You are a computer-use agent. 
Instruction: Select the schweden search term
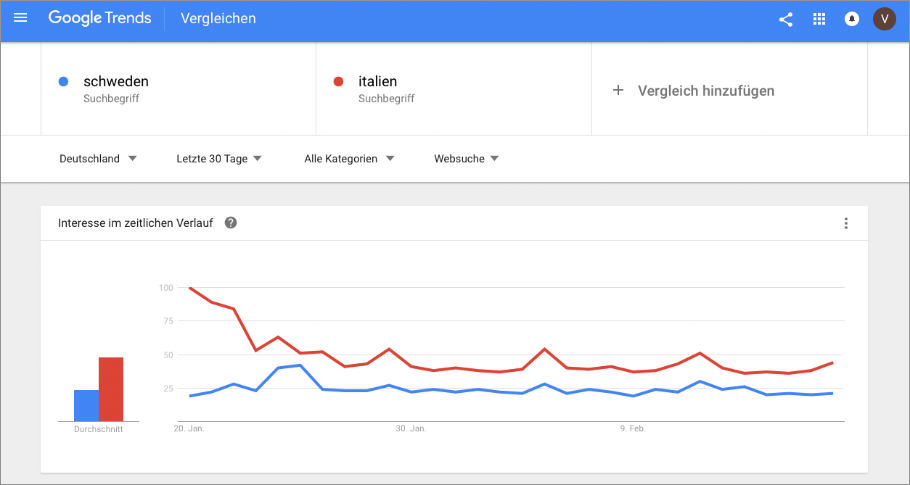(x=116, y=81)
